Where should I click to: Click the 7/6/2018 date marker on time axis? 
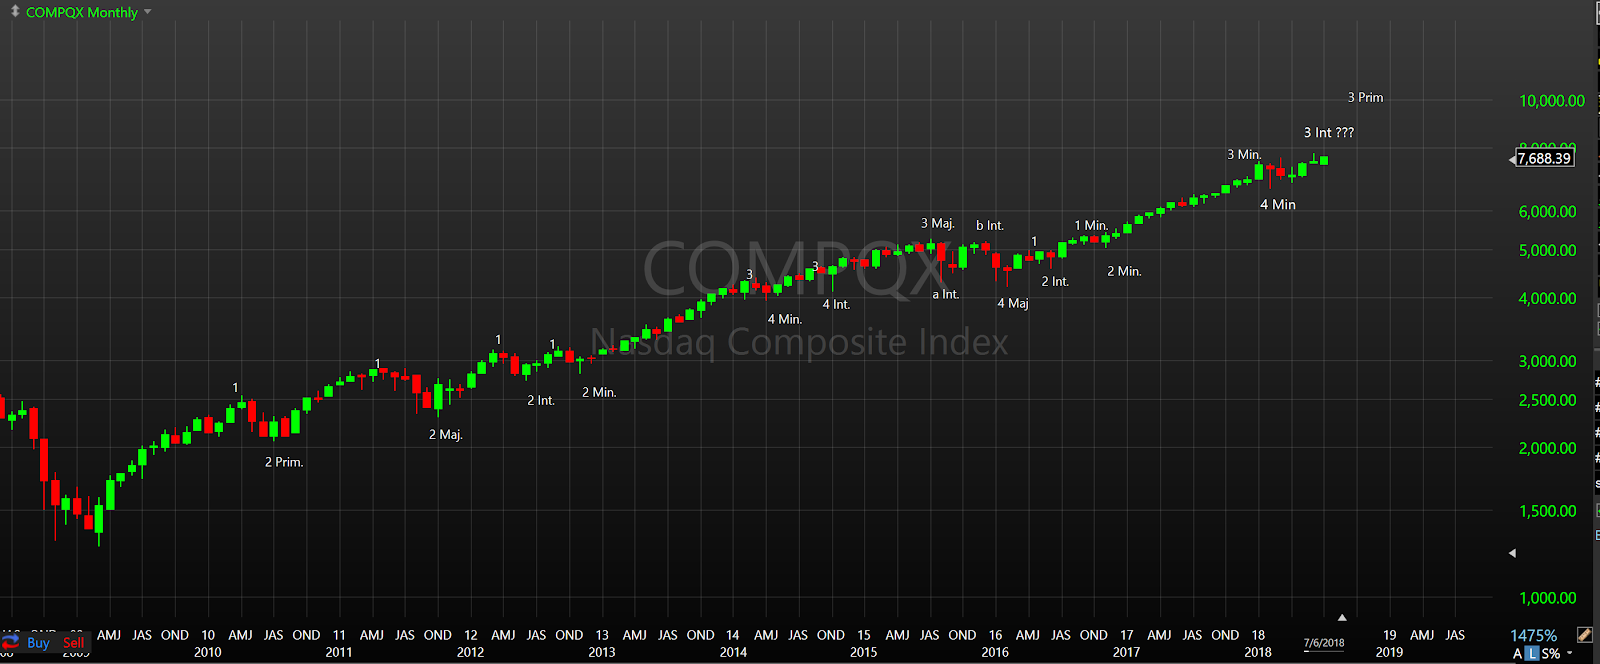pos(1324,643)
